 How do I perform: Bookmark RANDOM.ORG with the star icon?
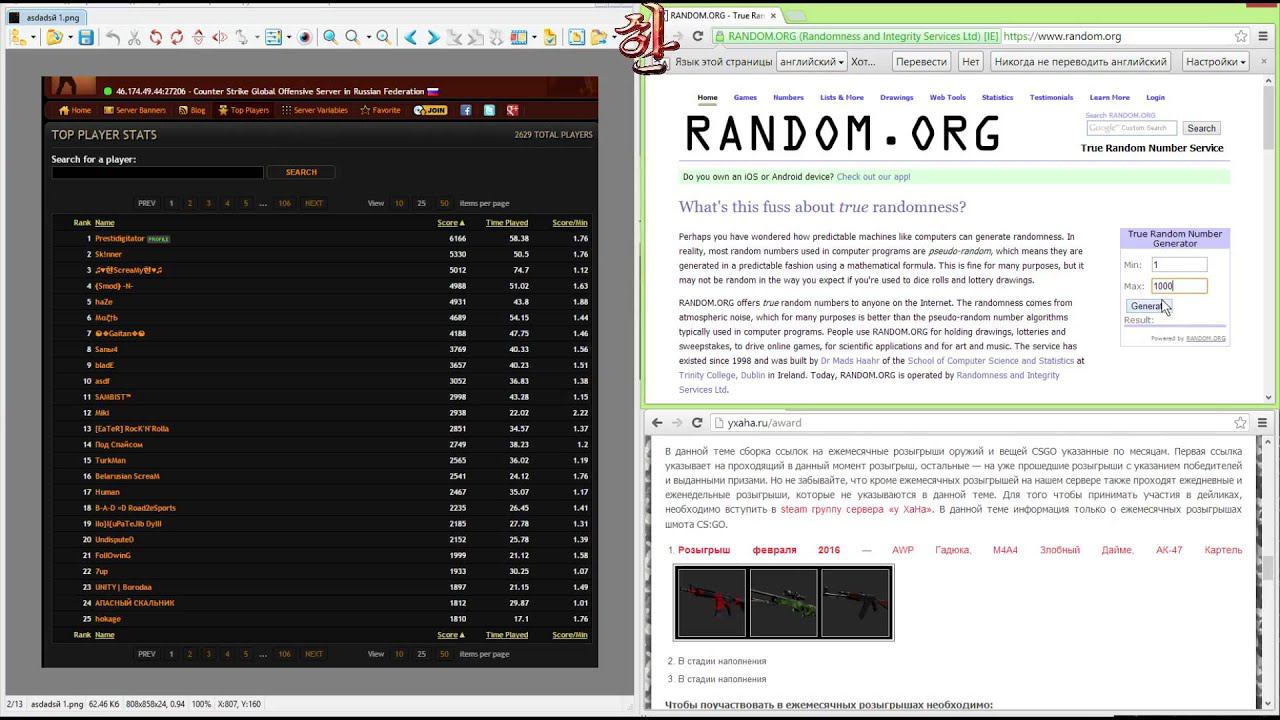(1241, 36)
